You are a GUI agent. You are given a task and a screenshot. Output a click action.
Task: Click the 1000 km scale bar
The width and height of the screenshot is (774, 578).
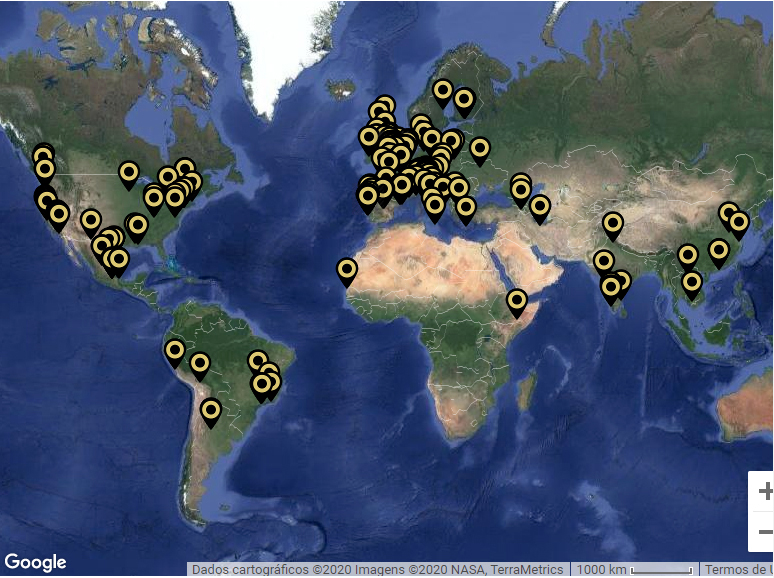point(634,570)
